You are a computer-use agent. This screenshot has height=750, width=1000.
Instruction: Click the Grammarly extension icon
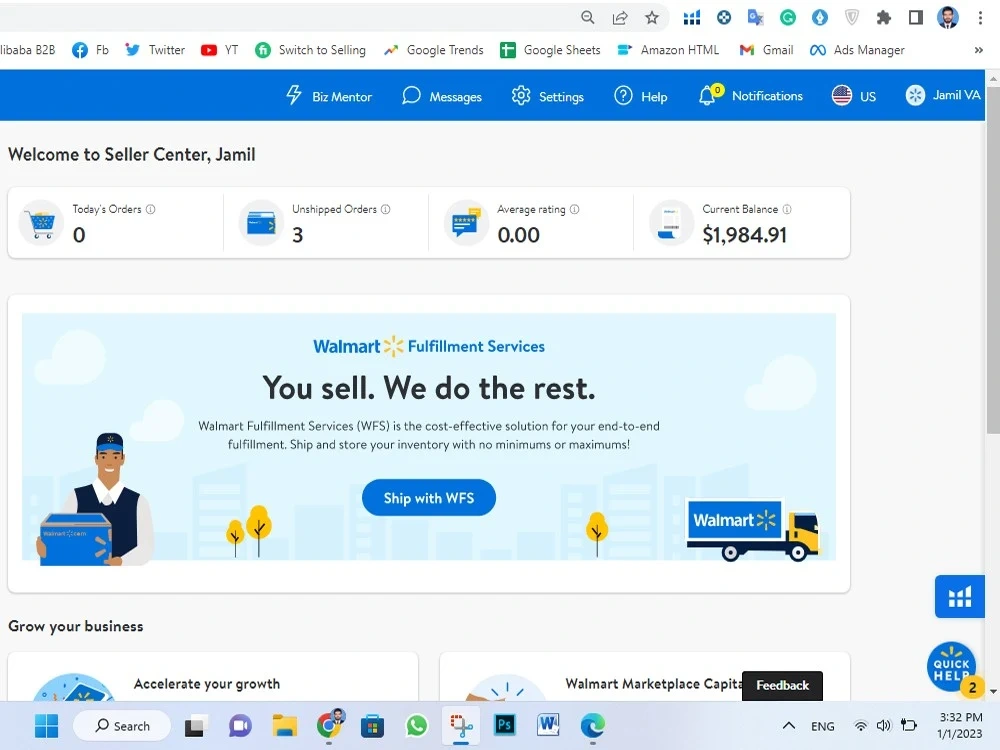click(x=788, y=18)
